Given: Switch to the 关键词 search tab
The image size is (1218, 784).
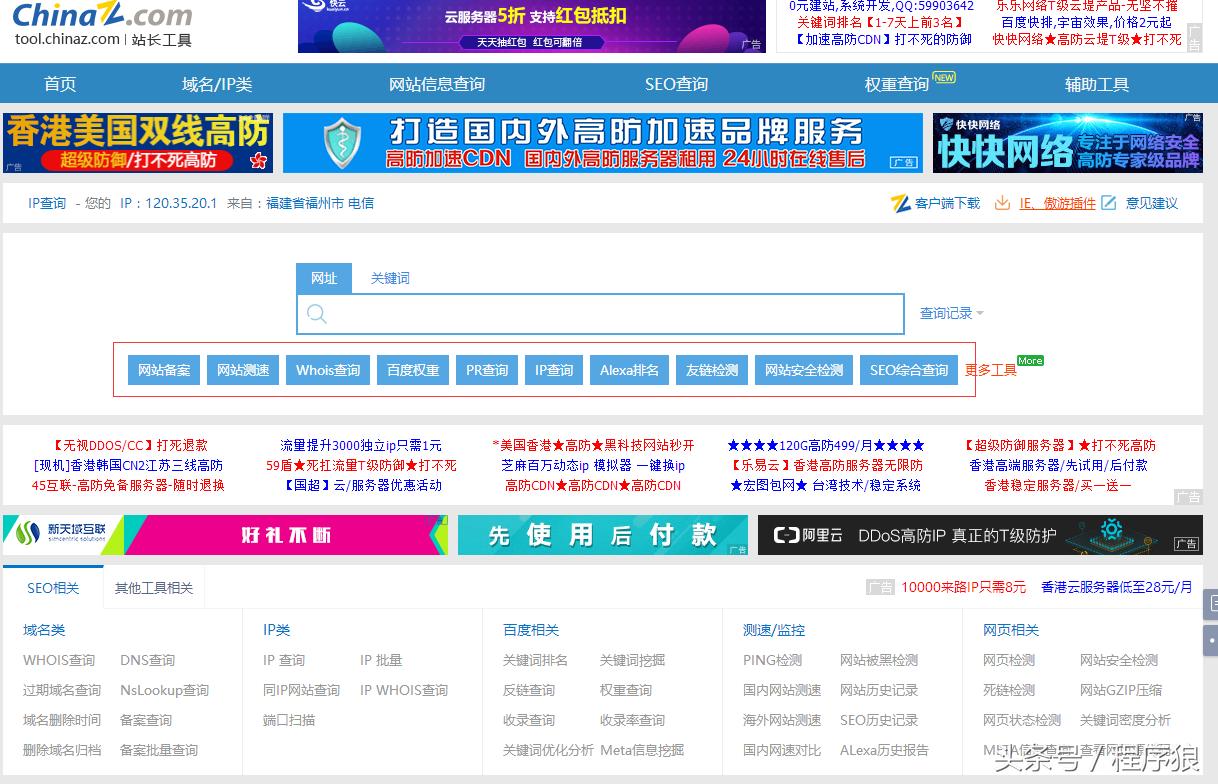Looking at the screenshot, I should click(x=389, y=279).
